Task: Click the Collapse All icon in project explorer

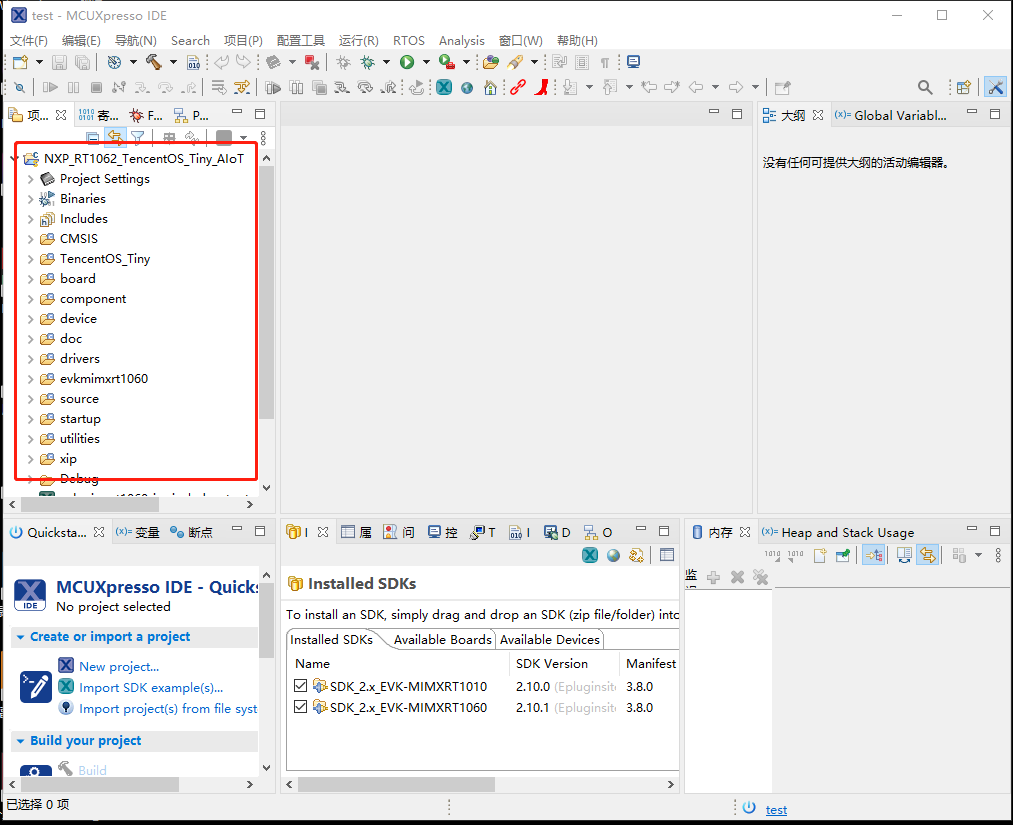Action: tap(93, 137)
